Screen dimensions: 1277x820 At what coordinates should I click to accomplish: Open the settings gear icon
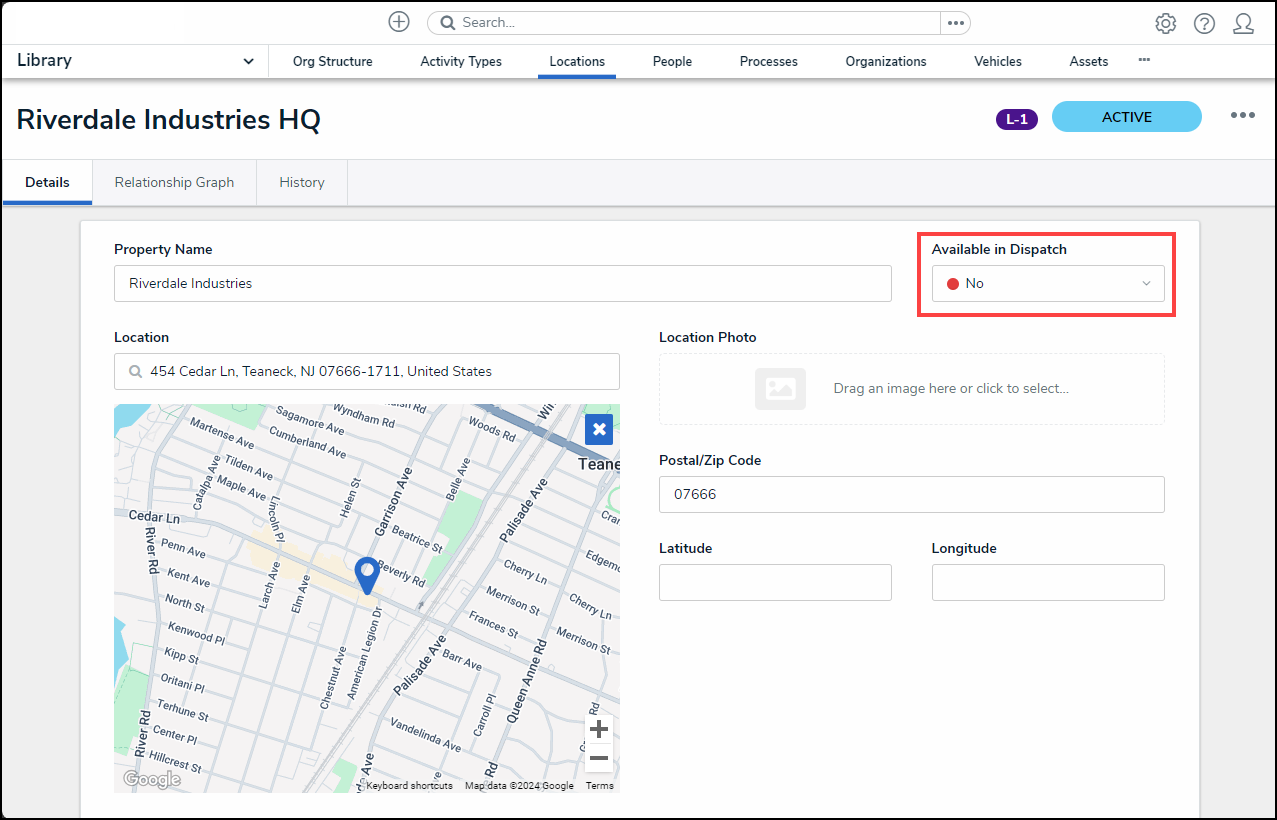1165,24
